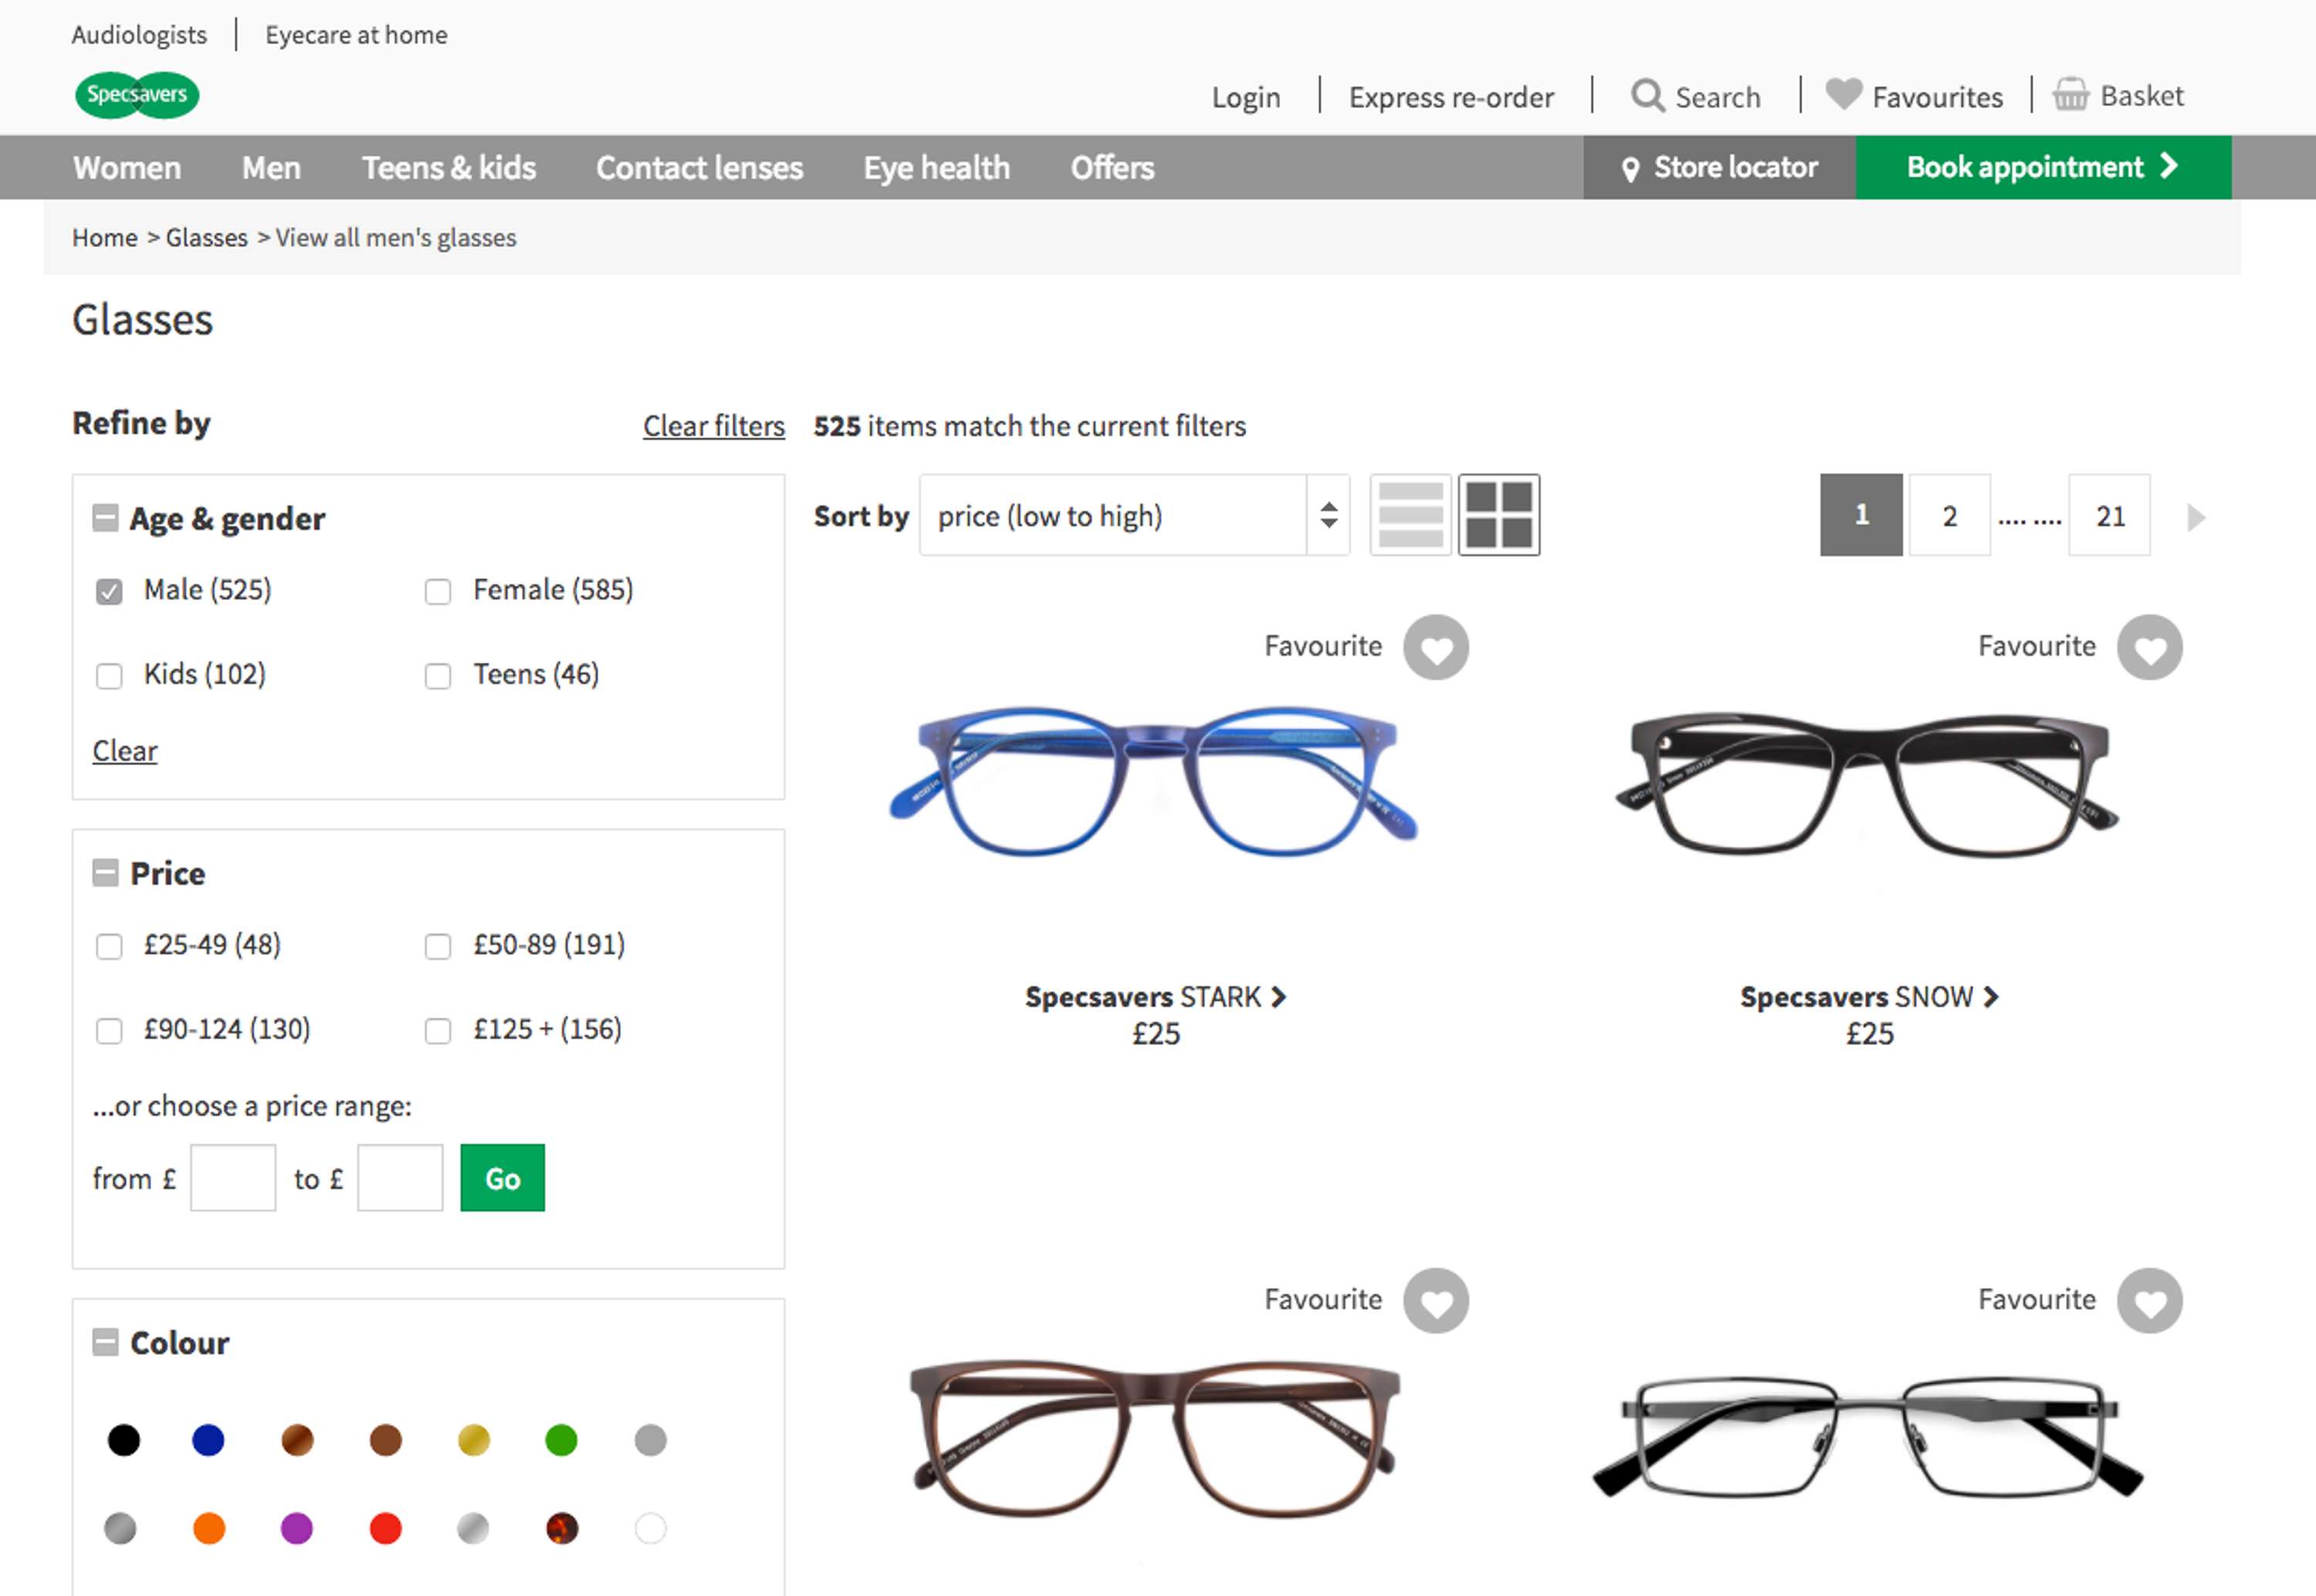2316x1596 pixels.
Task: Open the blue STARK glasses image
Action: [x=1154, y=780]
